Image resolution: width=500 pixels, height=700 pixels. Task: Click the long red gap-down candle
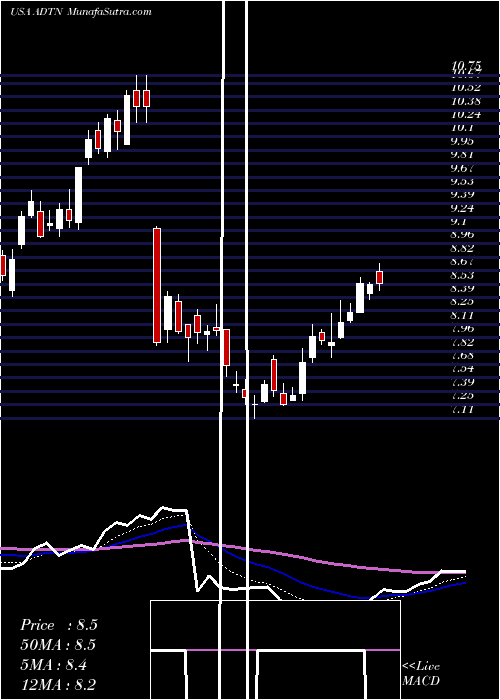[x=157, y=286]
